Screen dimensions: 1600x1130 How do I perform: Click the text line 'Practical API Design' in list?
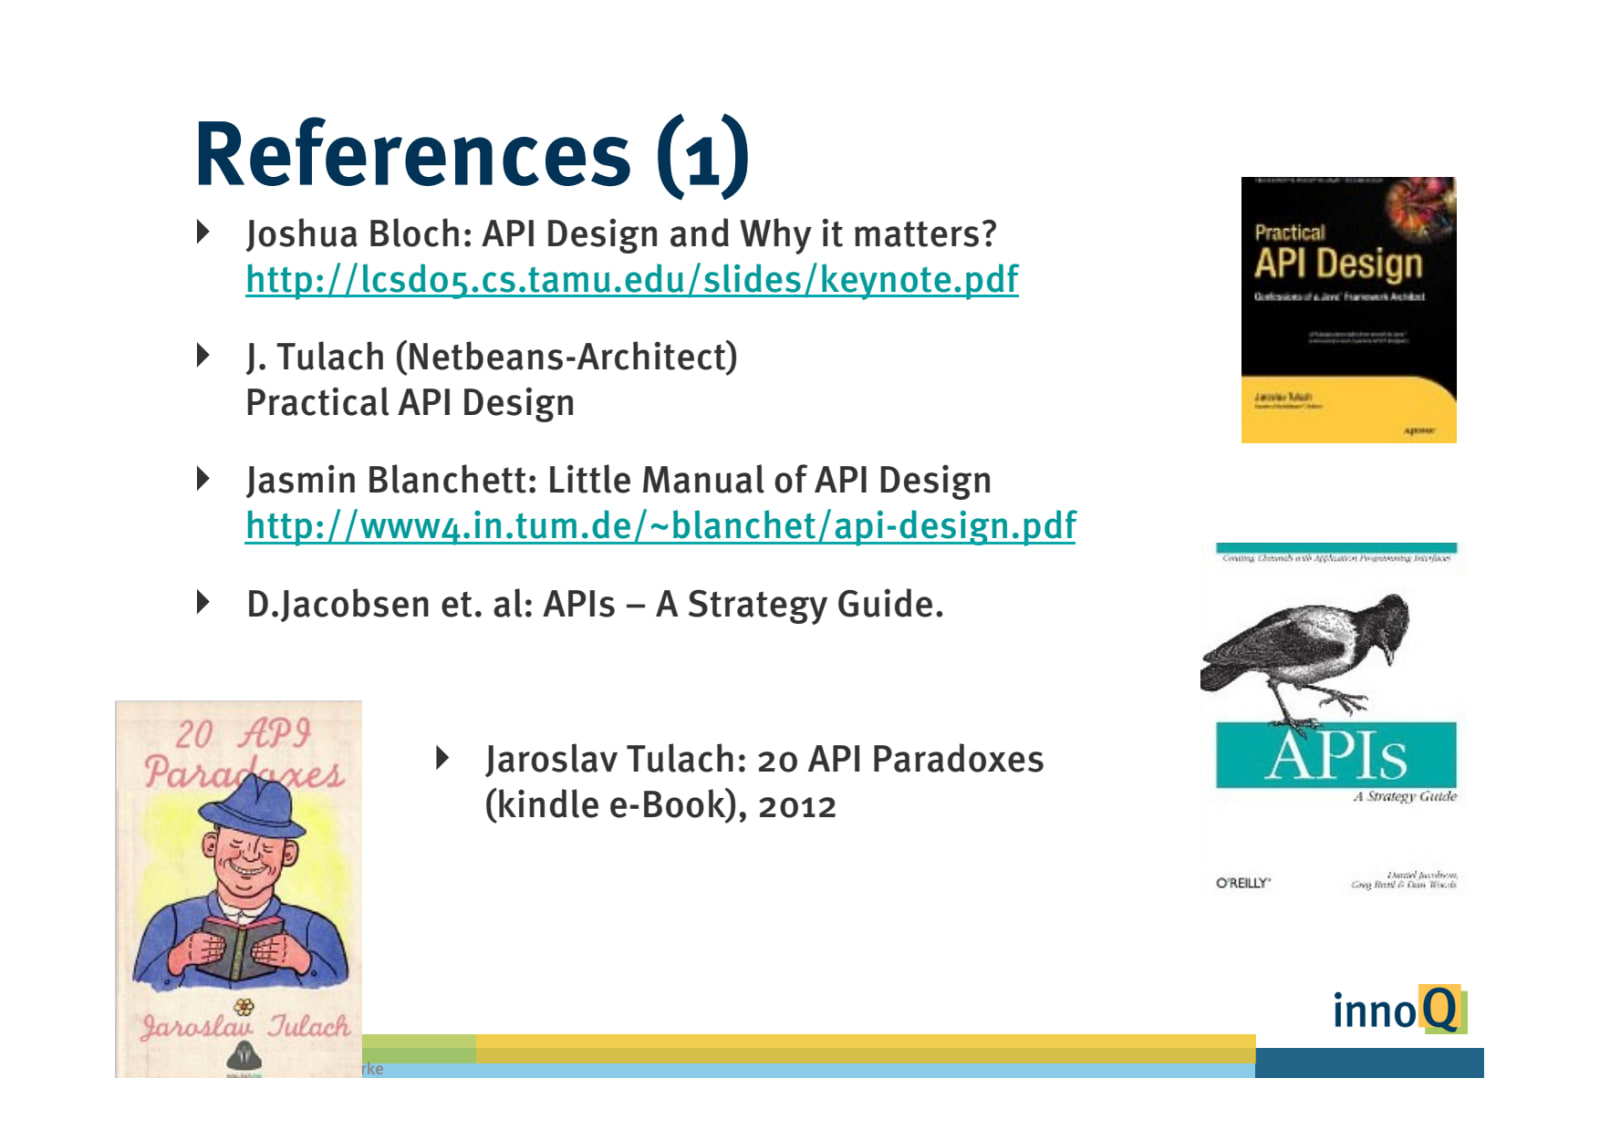coord(410,403)
